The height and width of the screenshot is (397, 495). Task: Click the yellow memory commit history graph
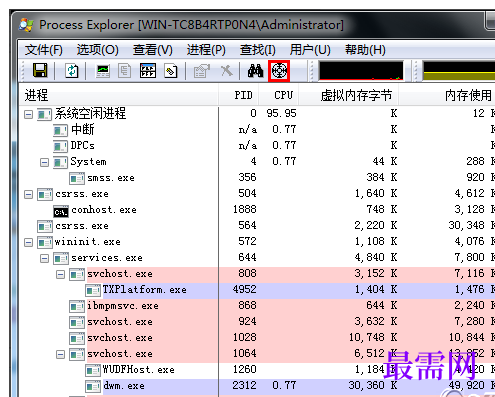[459, 70]
